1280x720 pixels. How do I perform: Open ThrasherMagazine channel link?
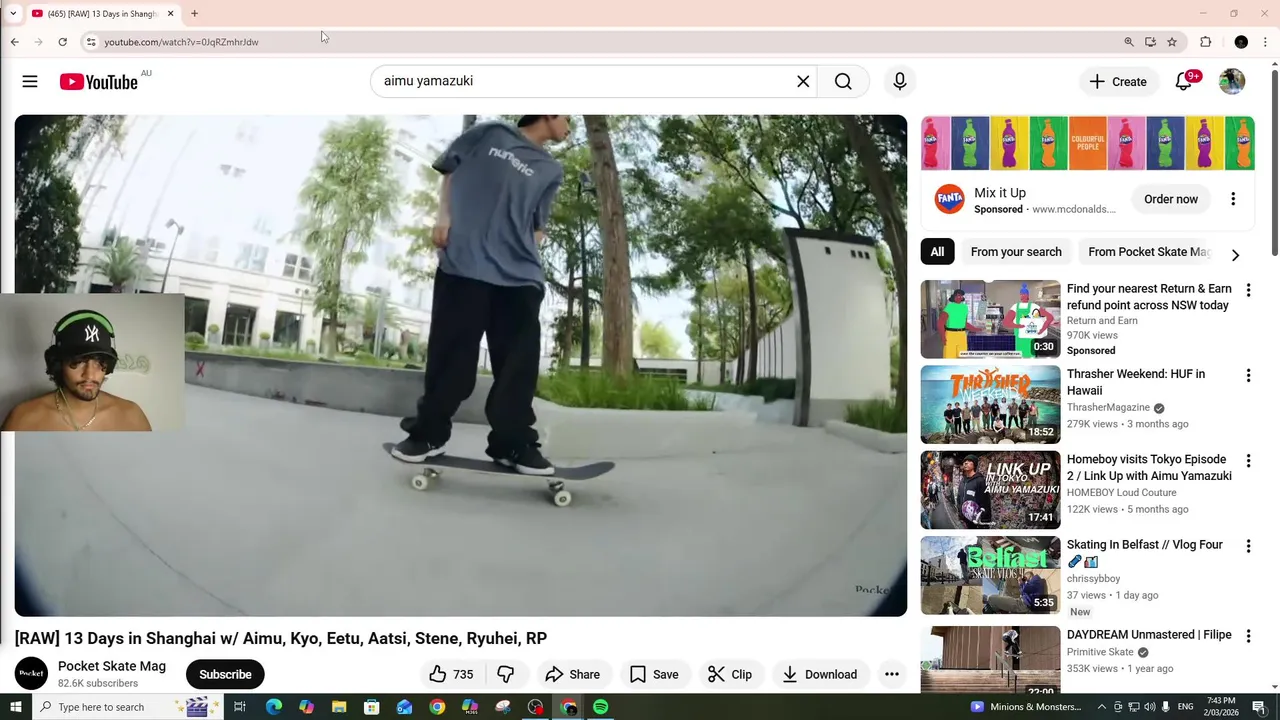(1108, 408)
